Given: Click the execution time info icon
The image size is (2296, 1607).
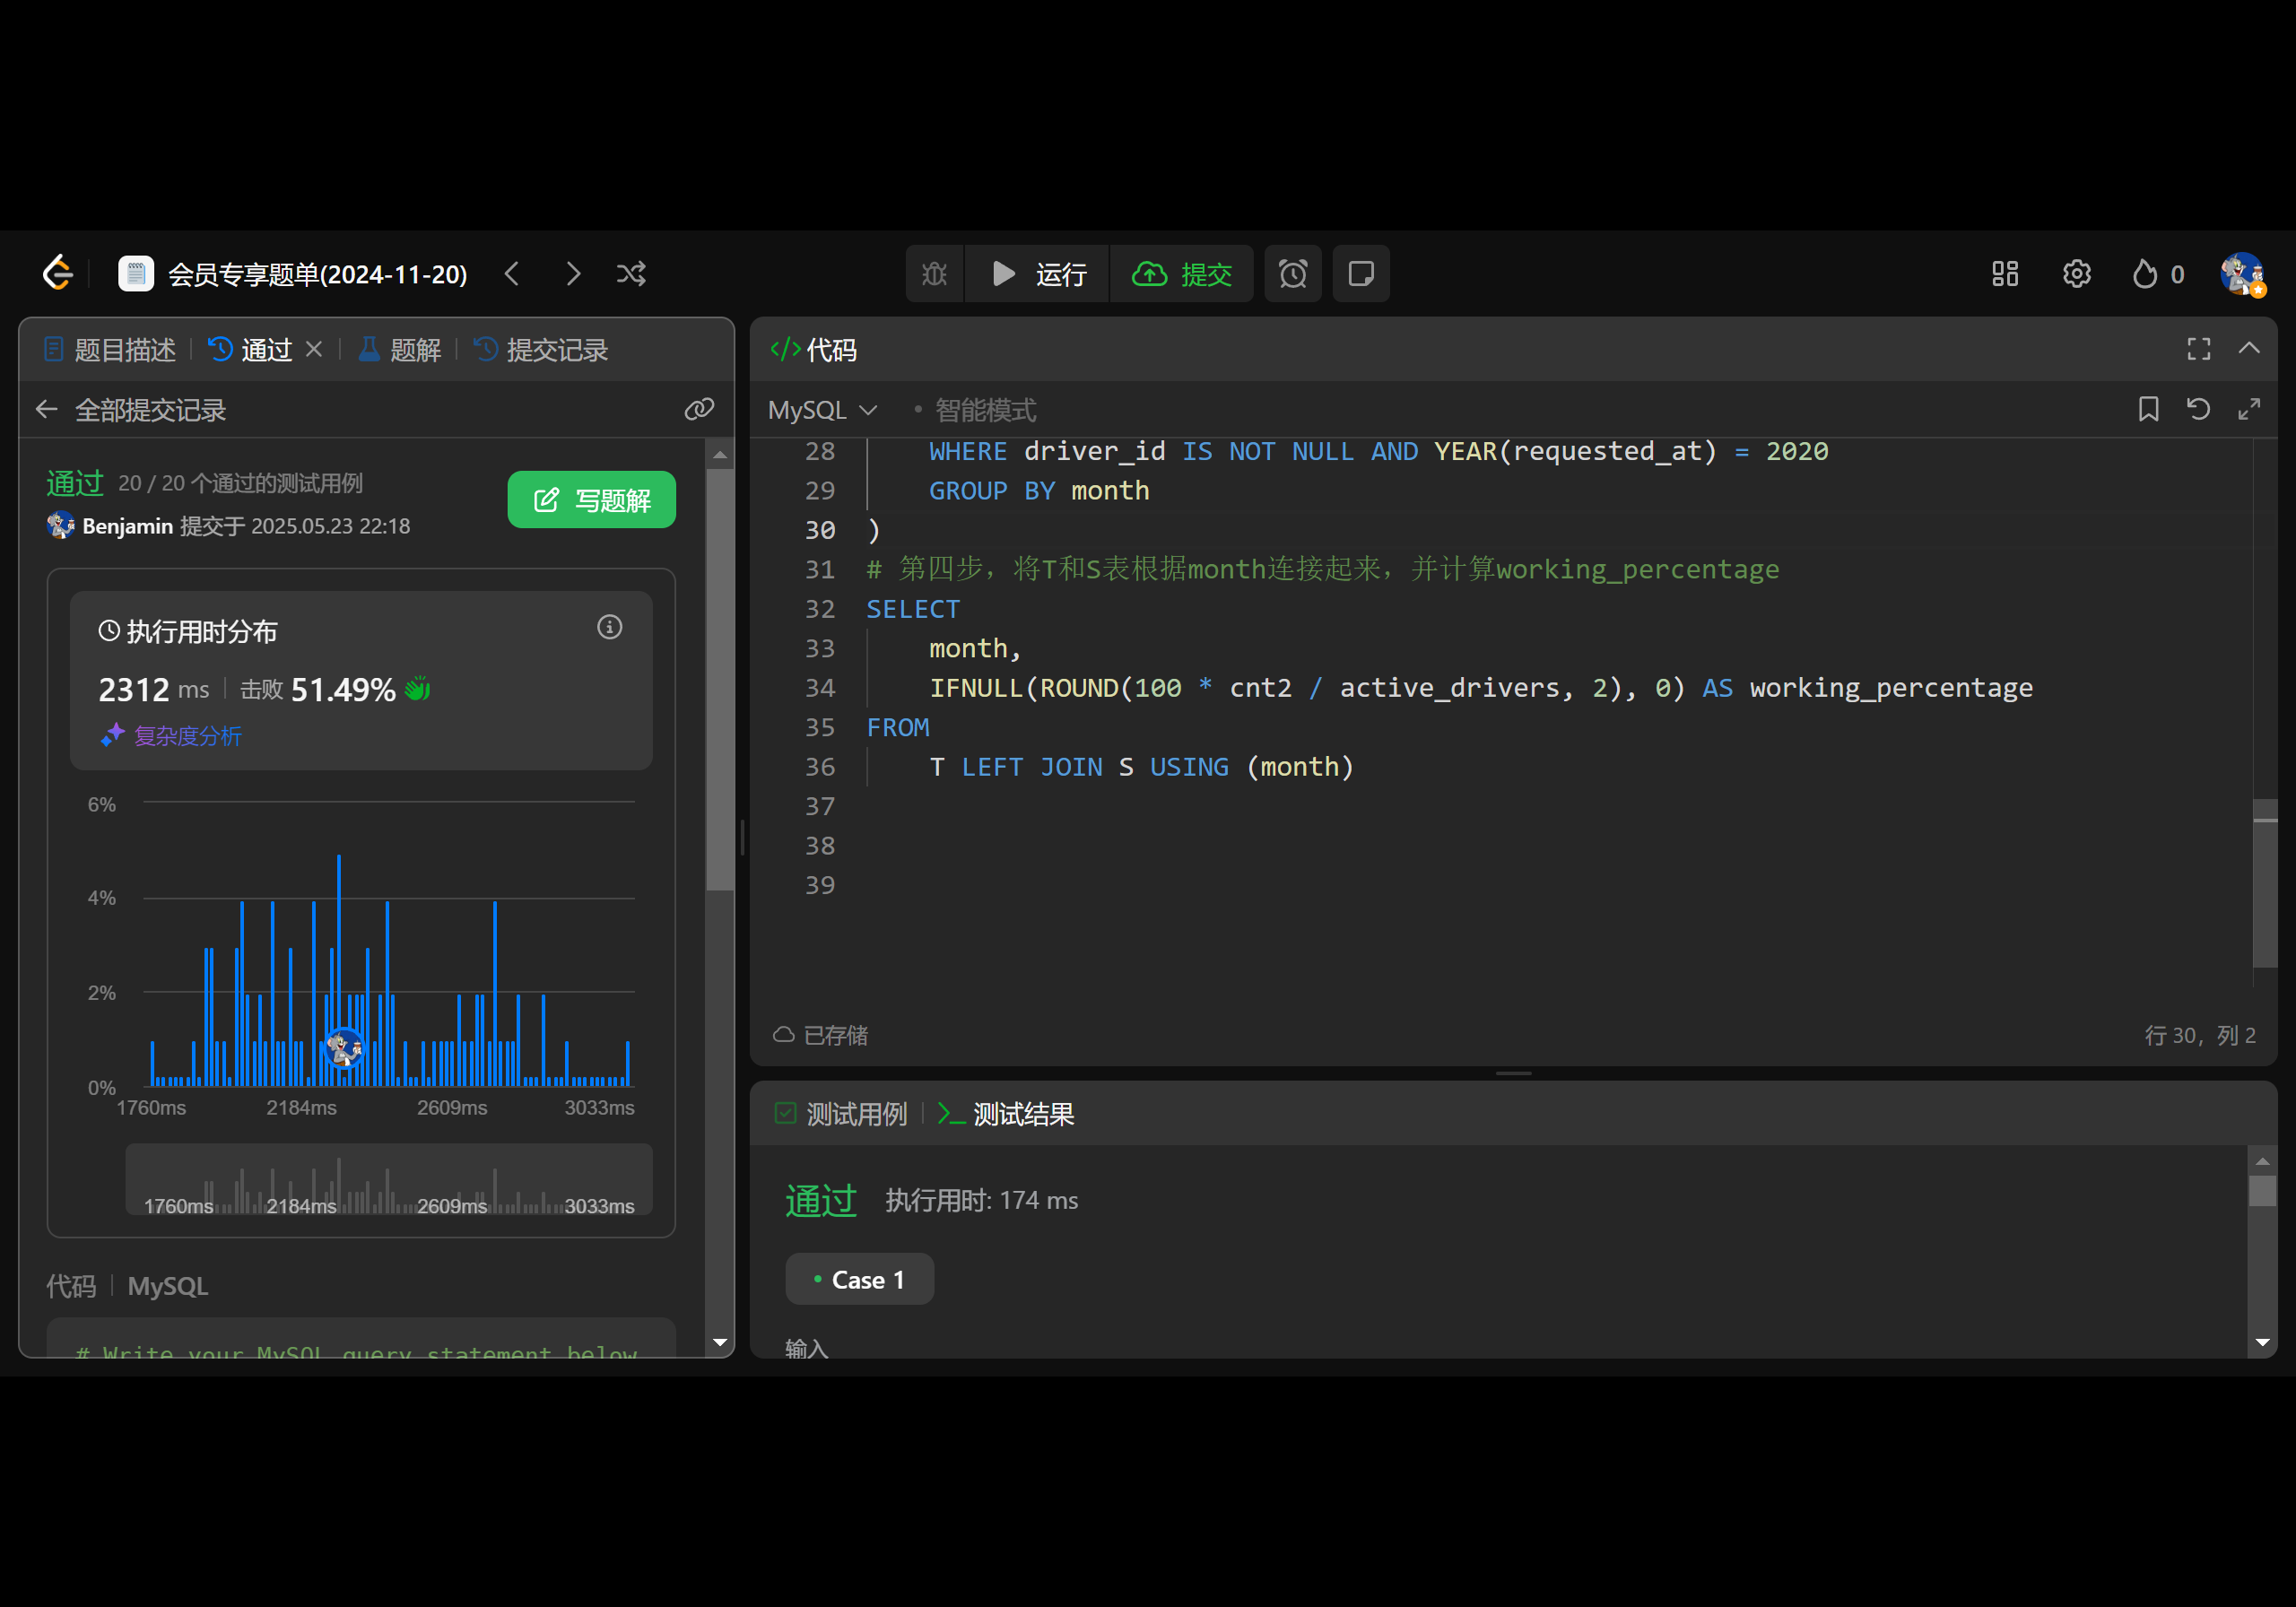Looking at the screenshot, I should coord(609,627).
